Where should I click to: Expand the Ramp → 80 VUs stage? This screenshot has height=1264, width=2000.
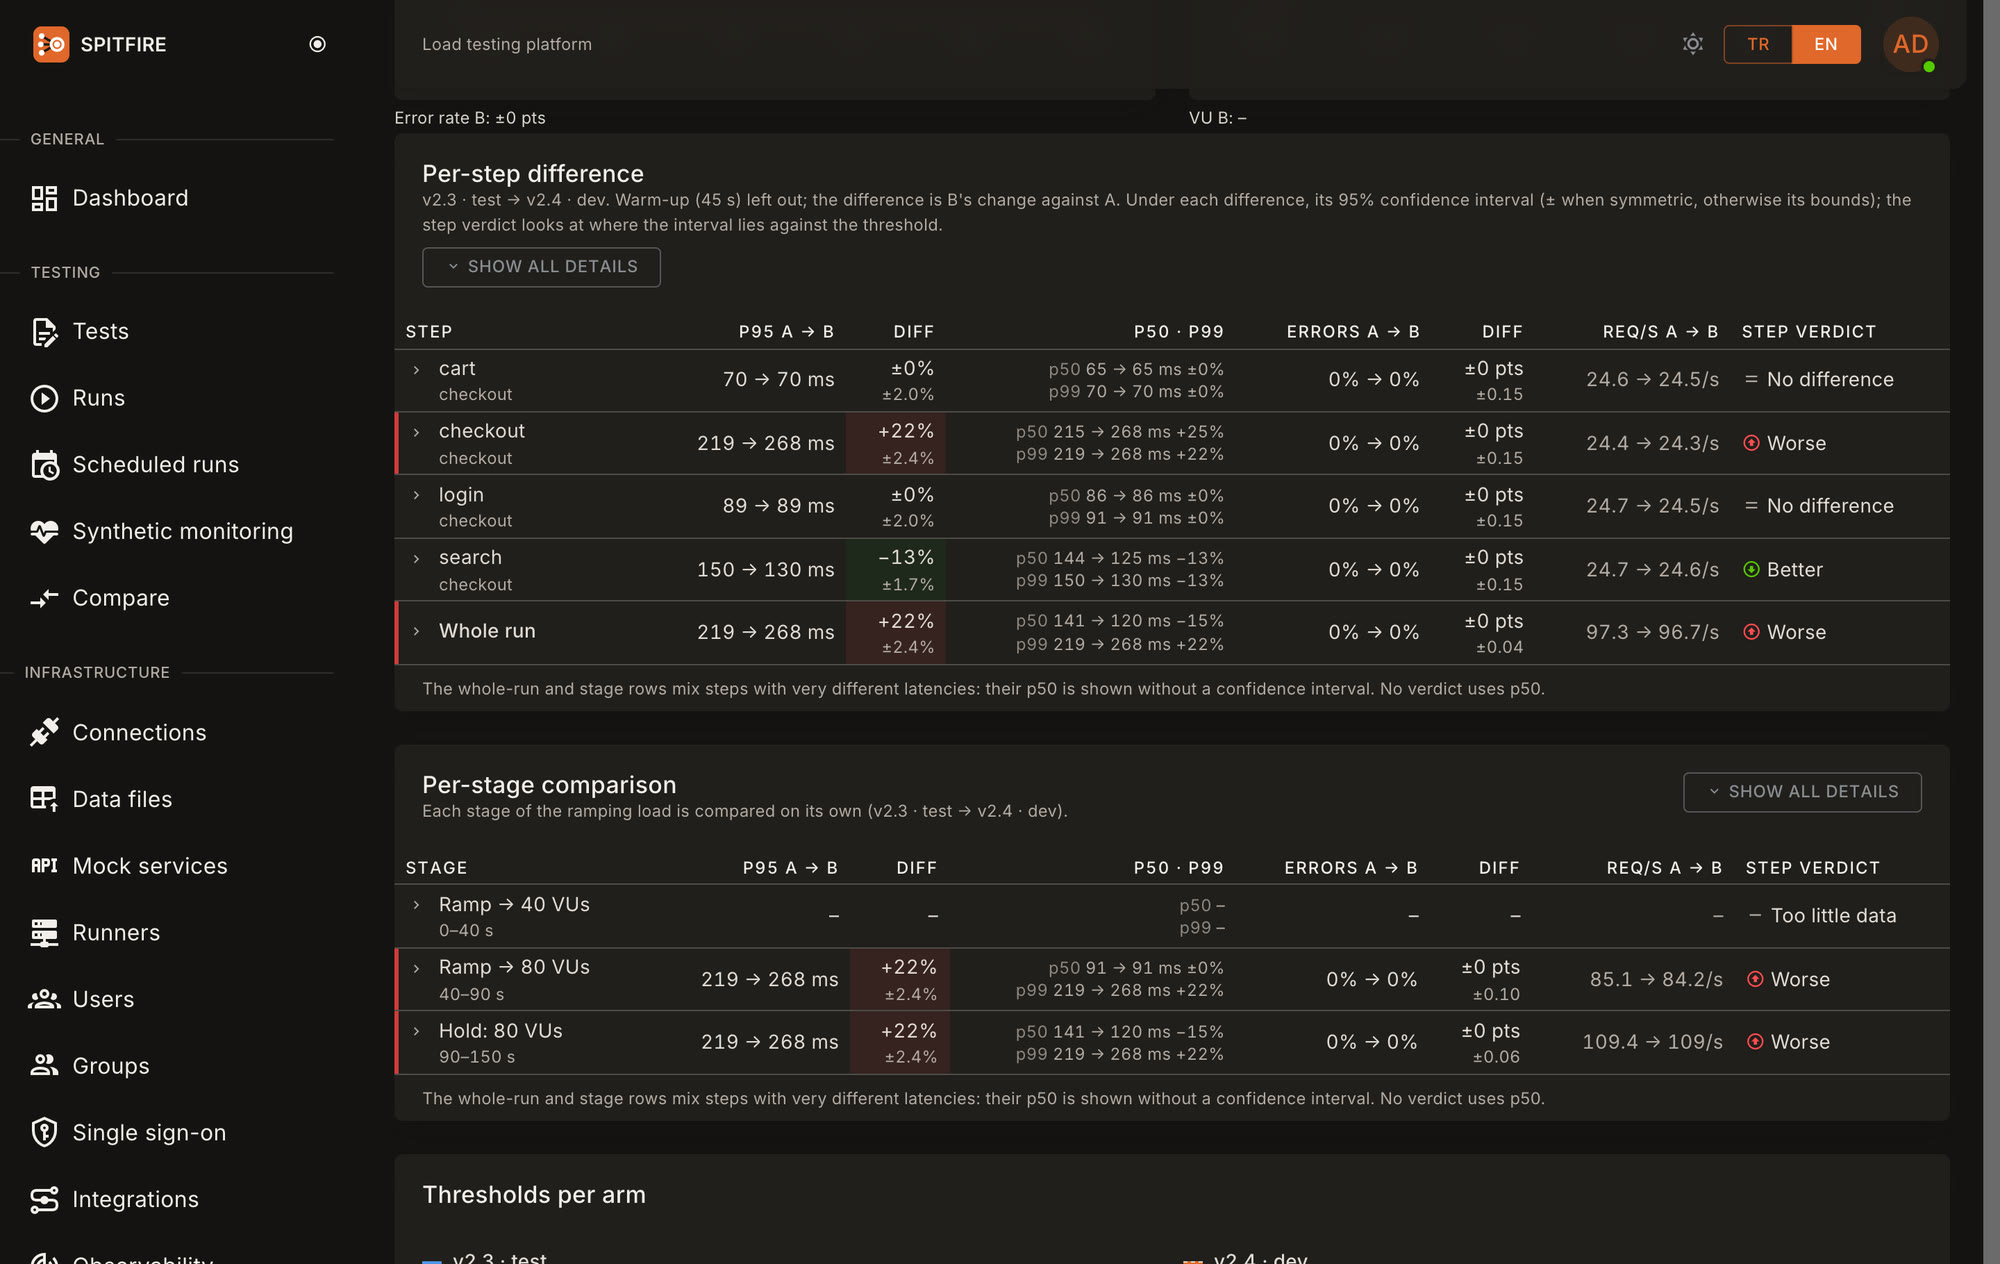417,968
